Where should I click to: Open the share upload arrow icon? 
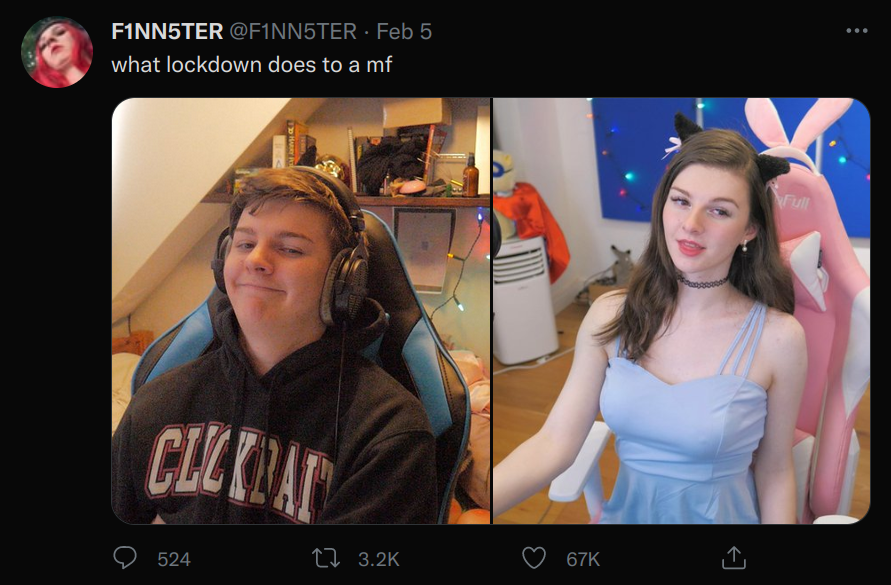pyautogui.click(x=733, y=558)
